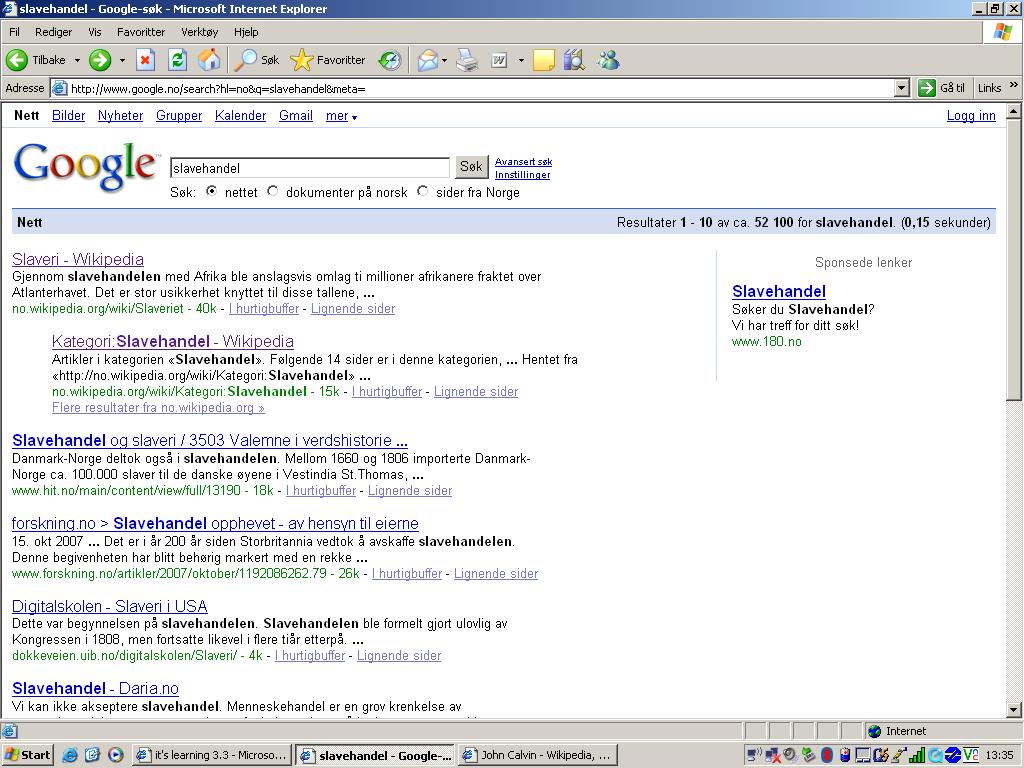The height and width of the screenshot is (768, 1024).
Task: Open the Verktøy menu
Action: pyautogui.click(x=199, y=32)
